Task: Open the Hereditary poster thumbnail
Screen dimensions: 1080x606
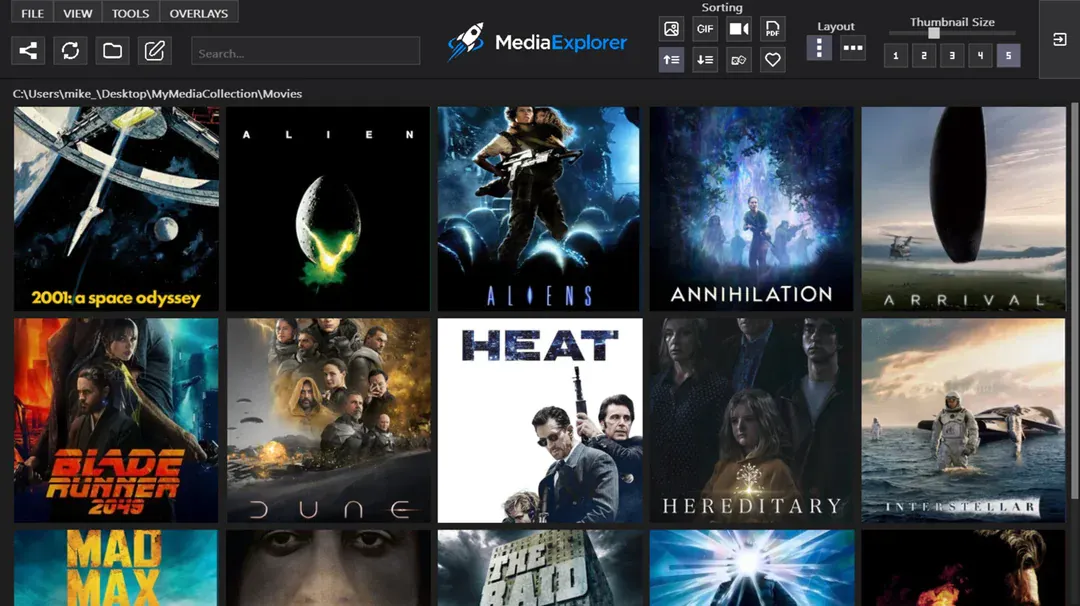Action: click(x=751, y=420)
